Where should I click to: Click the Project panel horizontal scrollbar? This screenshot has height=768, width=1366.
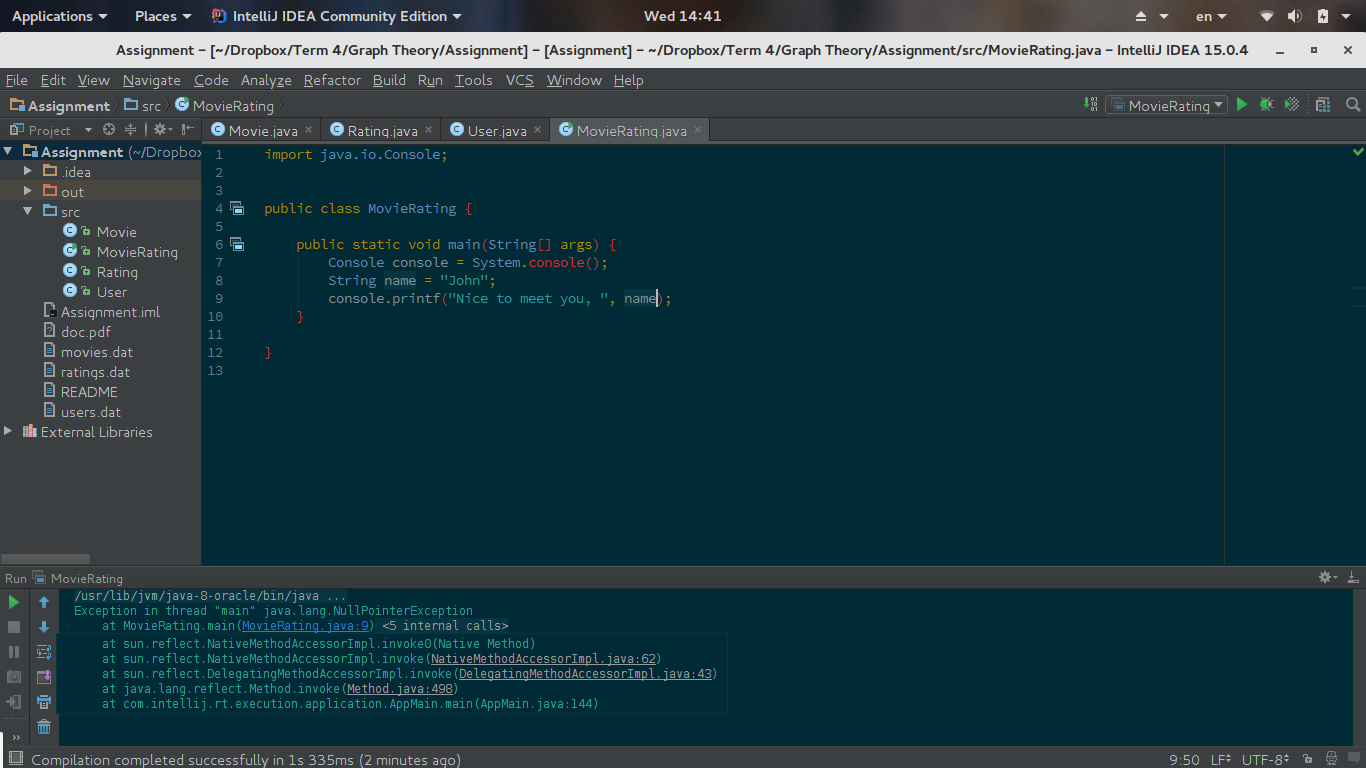(x=46, y=559)
